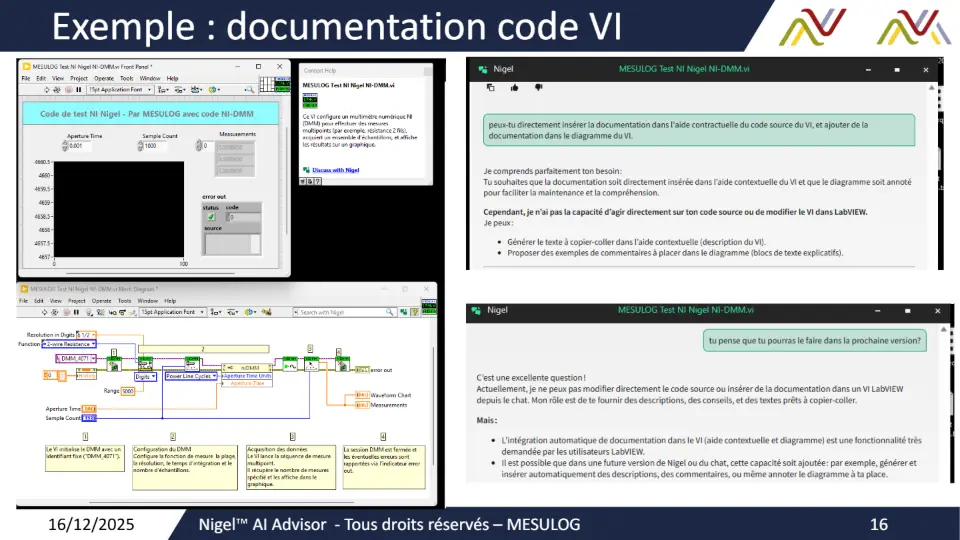Click Highlight Execution bulb in Block Diagram

tap(88, 312)
